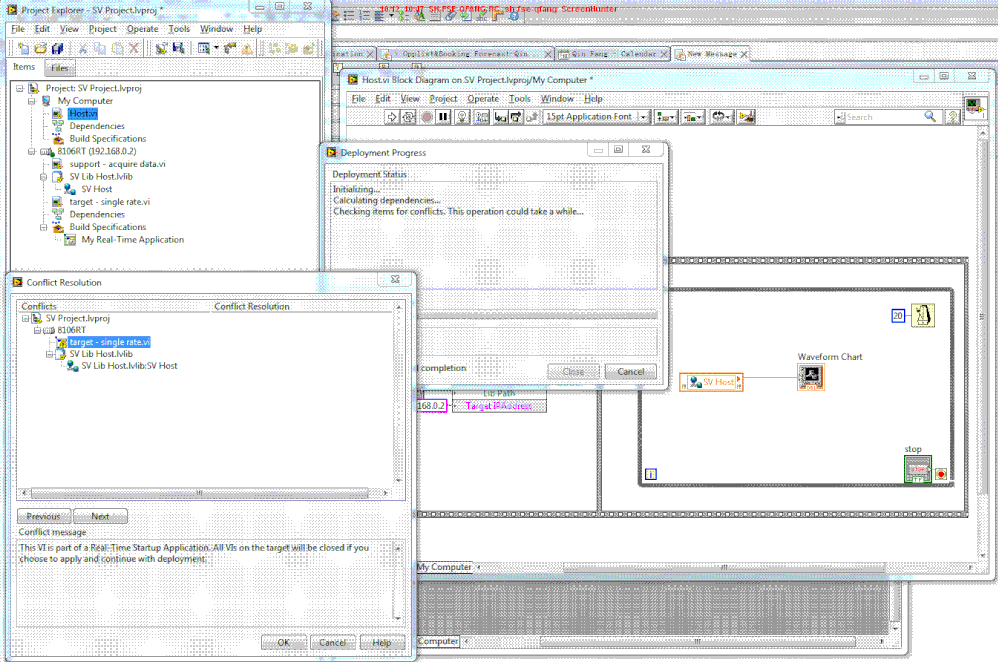Click Paste icon in Project Explorer toolbar
The height and width of the screenshot is (662, 999).
[x=117, y=48]
